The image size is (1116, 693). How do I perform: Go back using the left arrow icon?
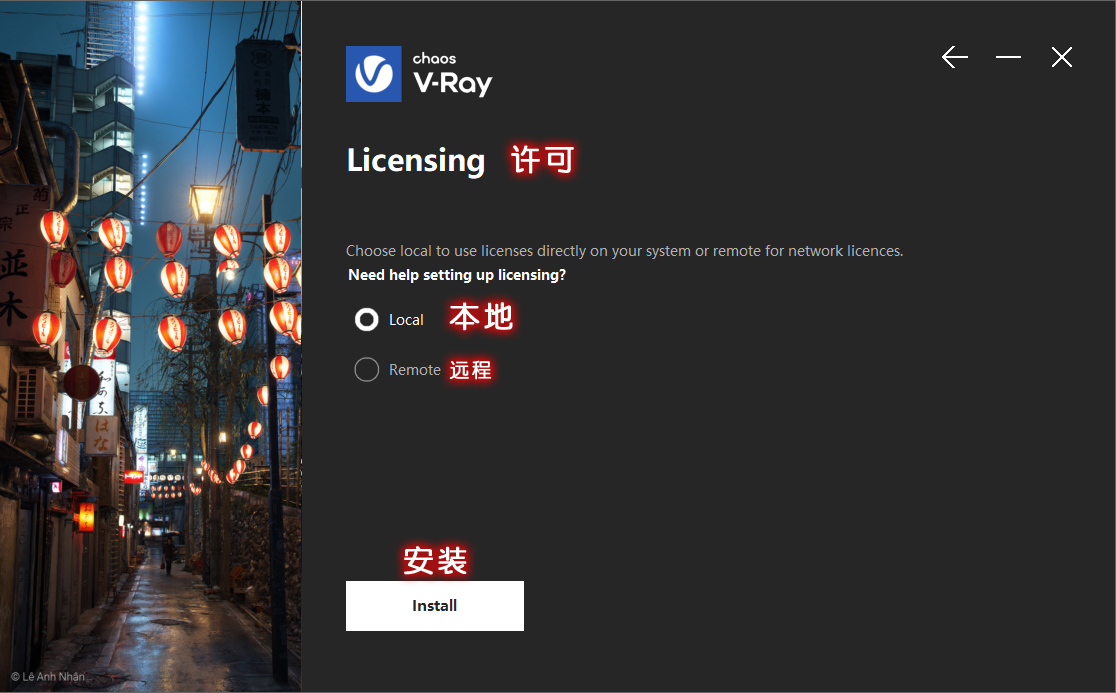954,57
